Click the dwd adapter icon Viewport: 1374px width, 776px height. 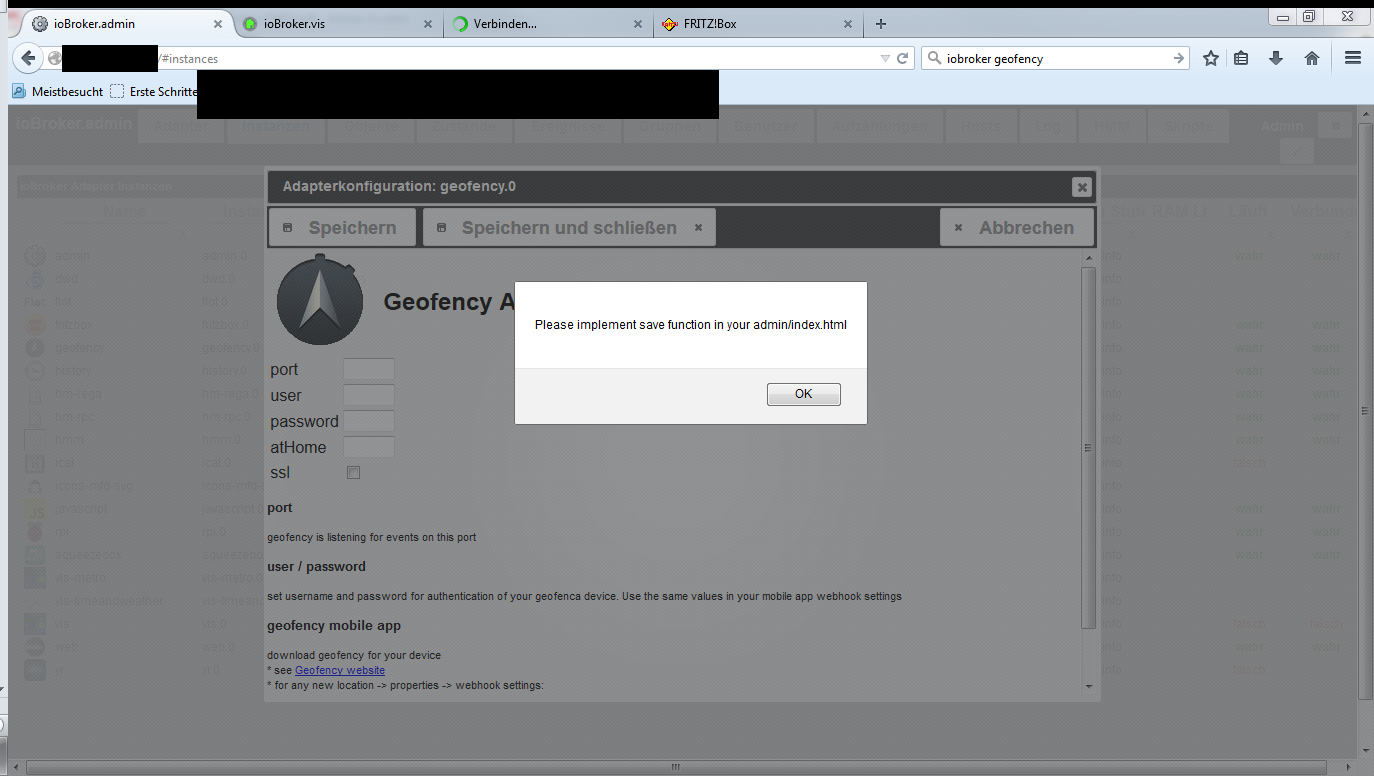pyautogui.click(x=36, y=278)
